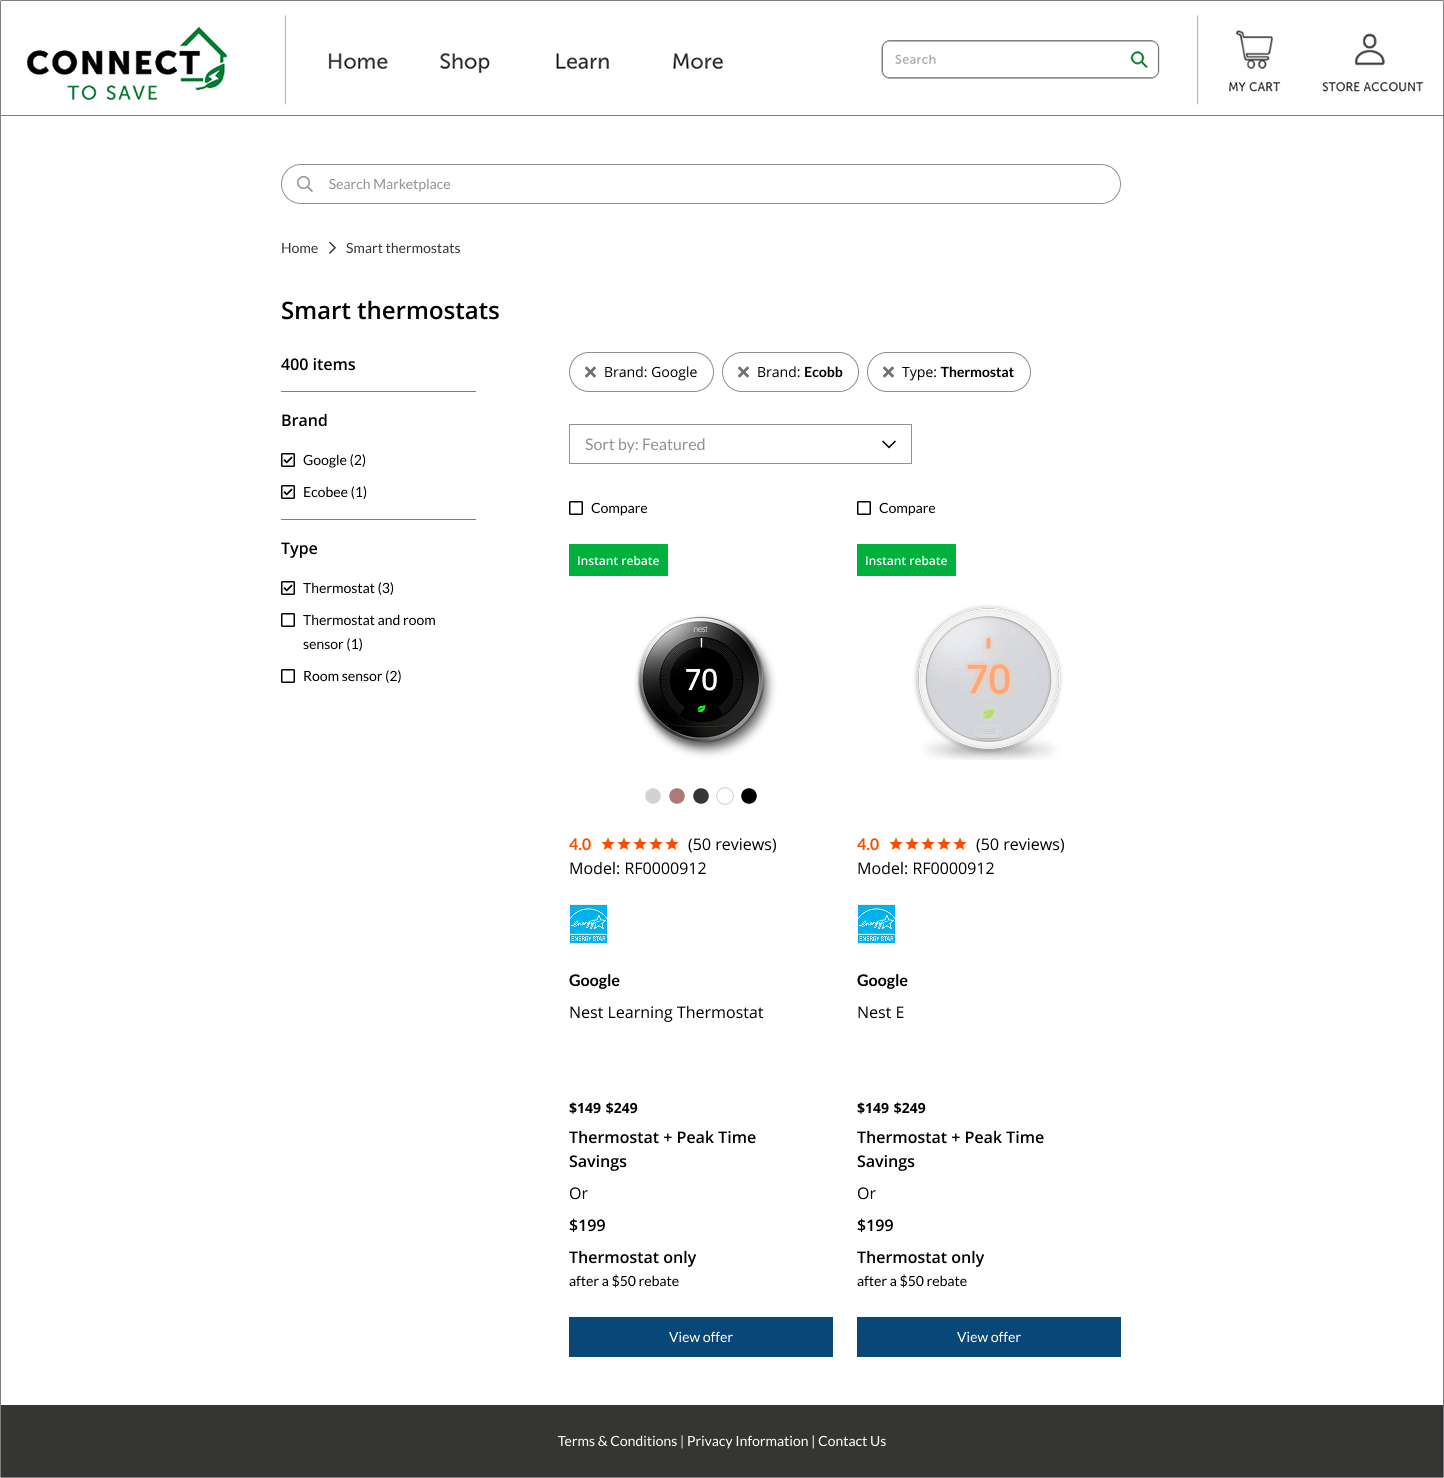Open My Cart icon

tap(1254, 50)
